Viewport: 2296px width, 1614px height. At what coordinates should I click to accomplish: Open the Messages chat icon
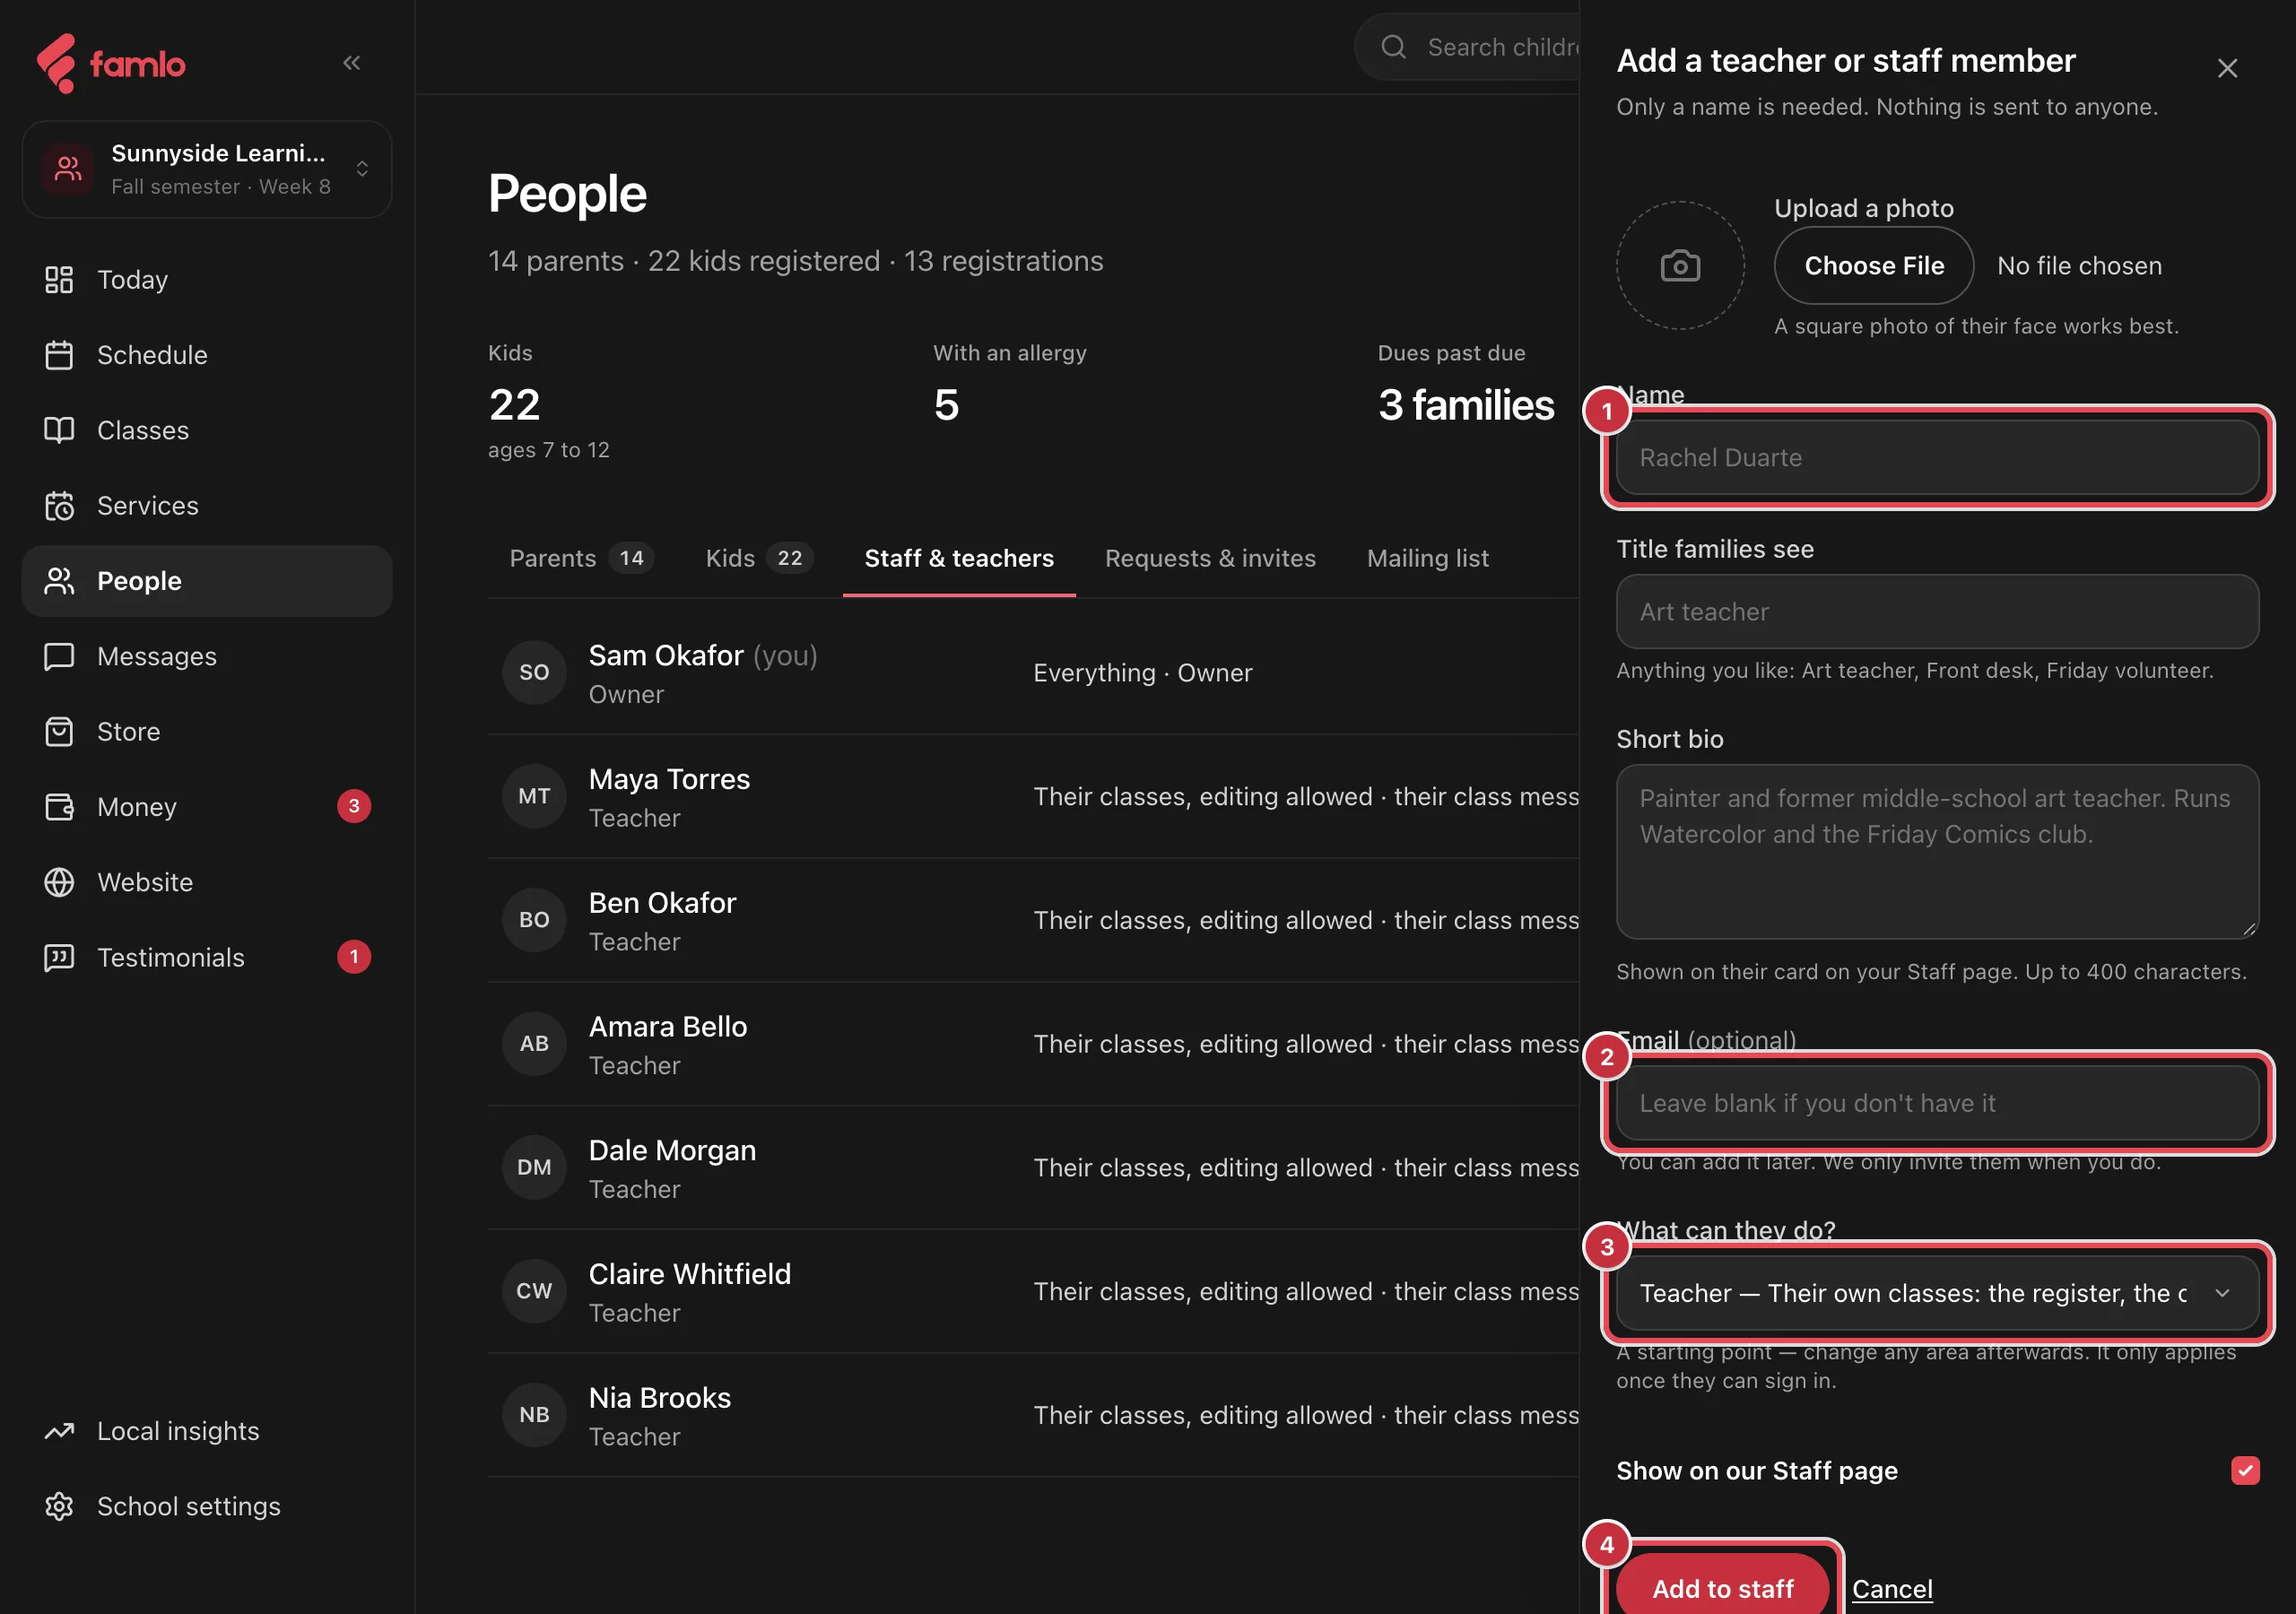[x=59, y=656]
